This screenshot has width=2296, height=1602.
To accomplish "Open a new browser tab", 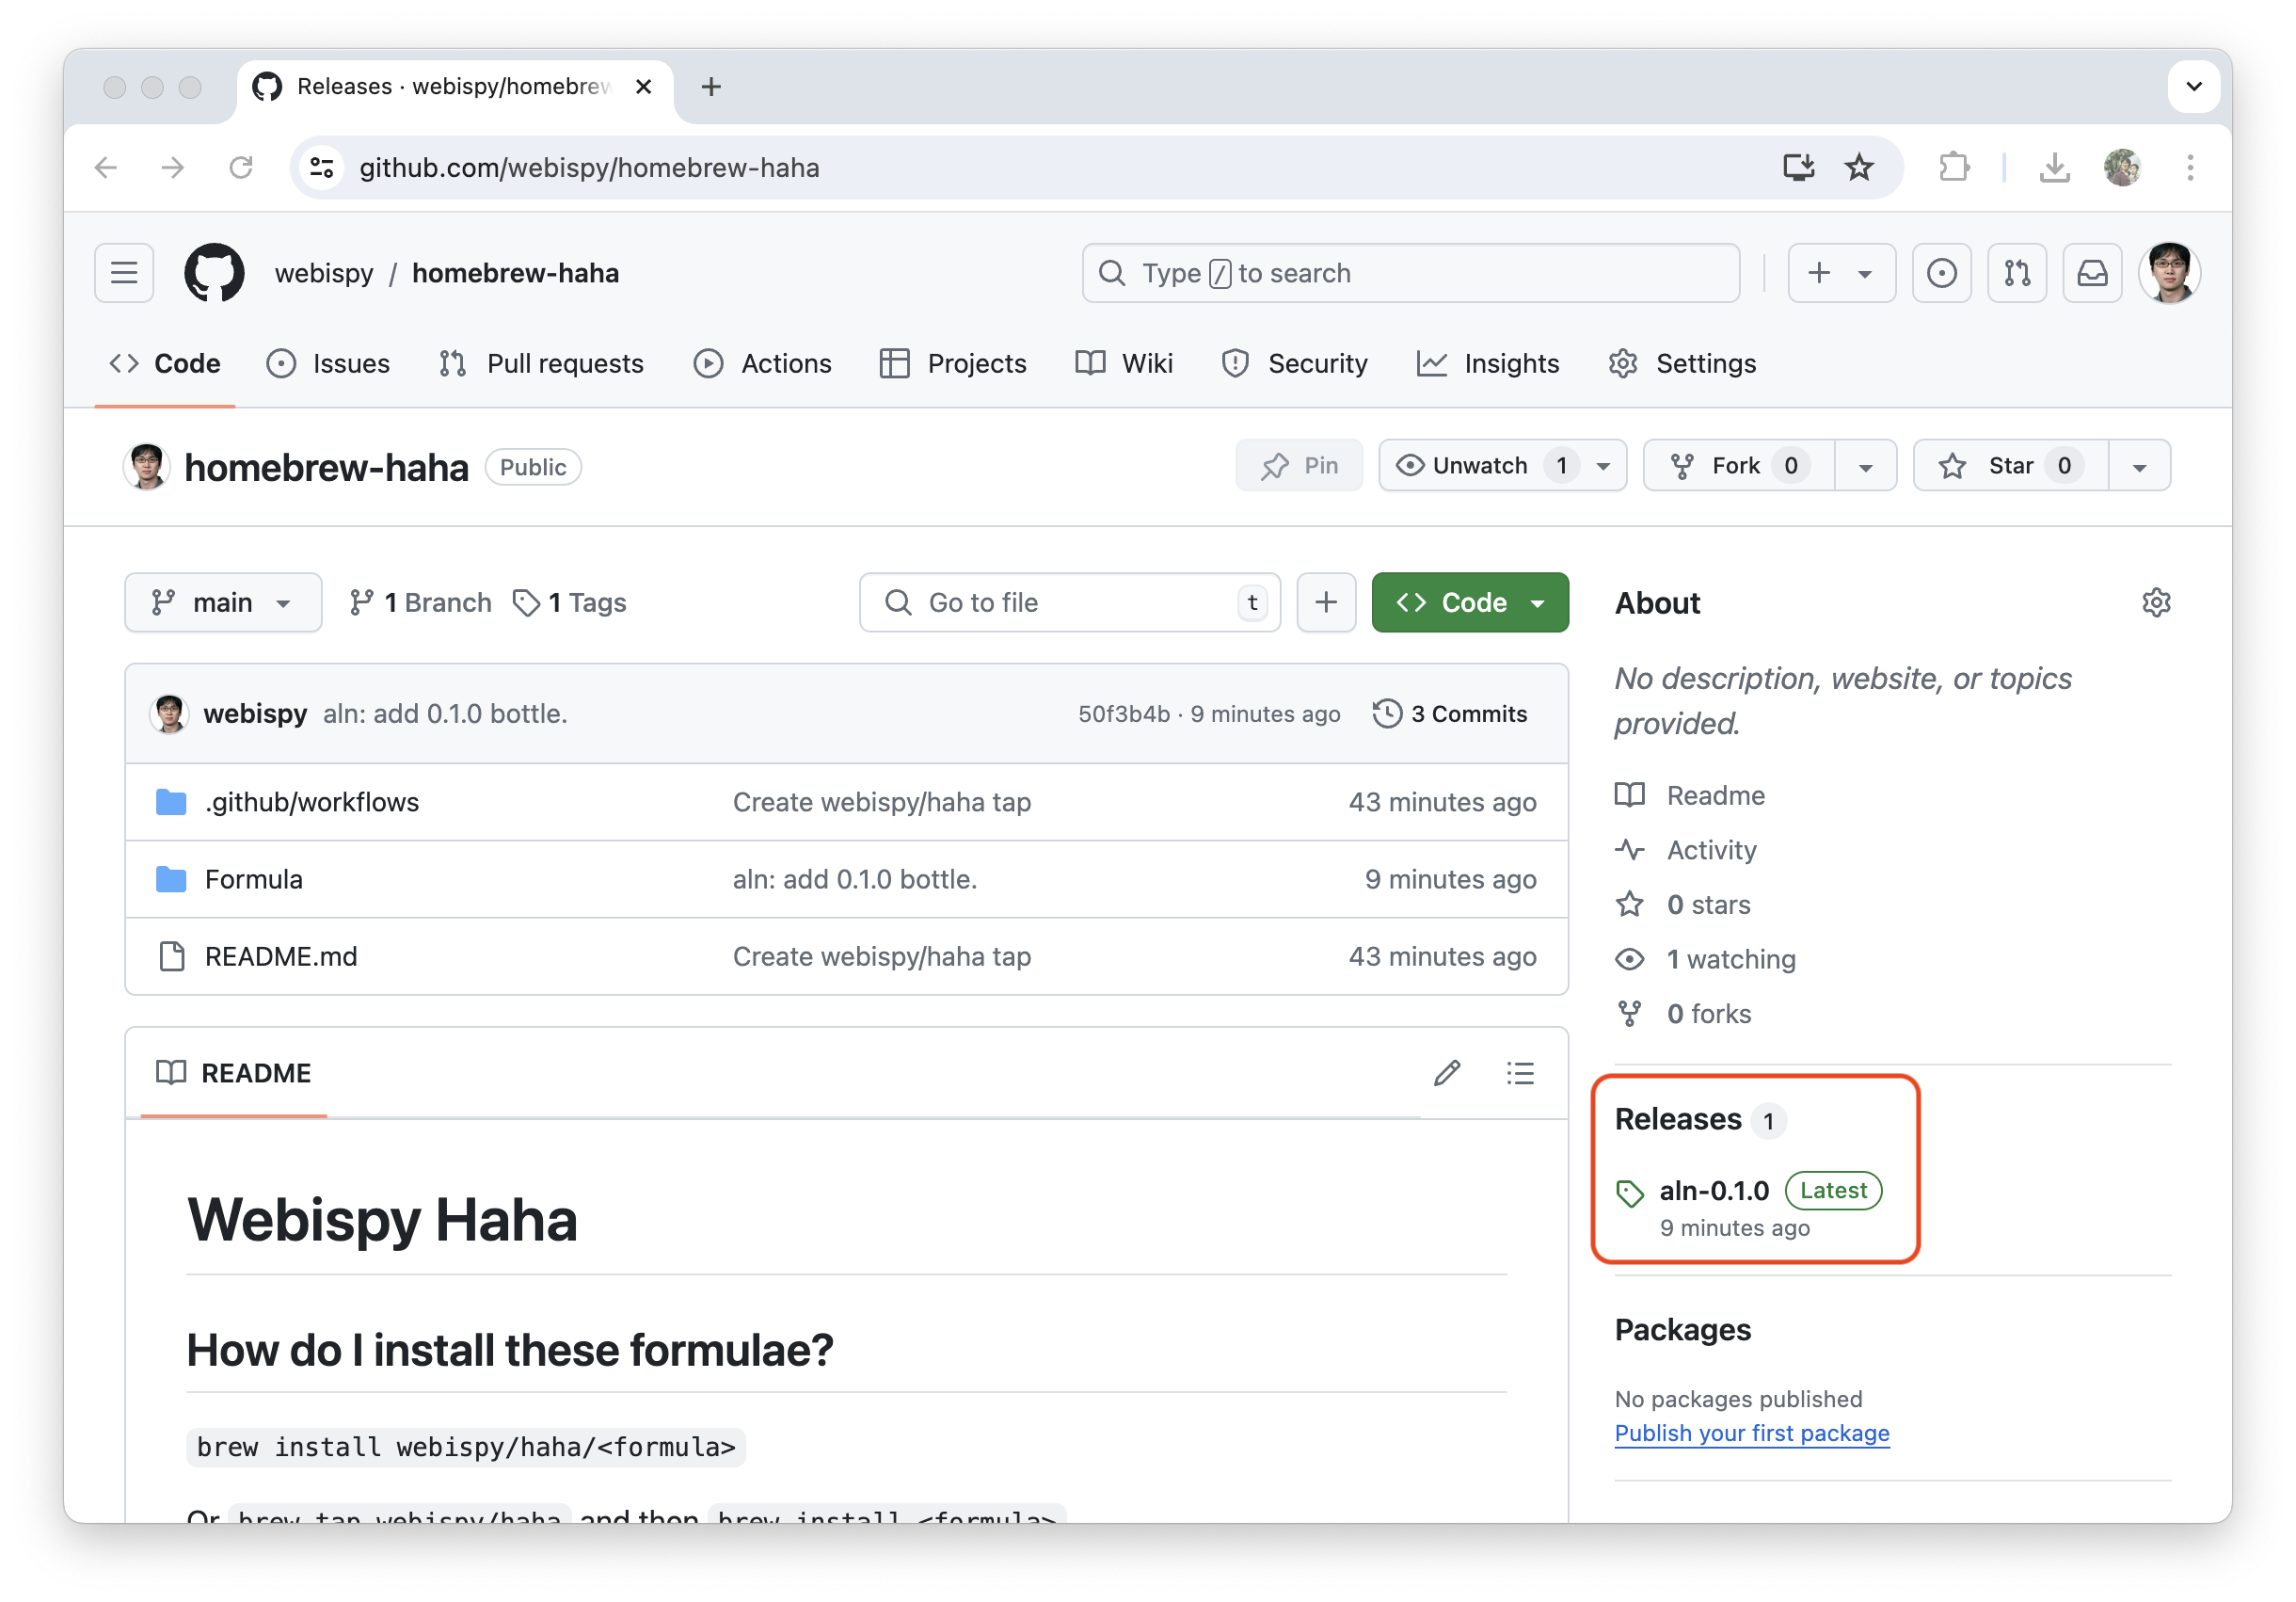I will [711, 87].
